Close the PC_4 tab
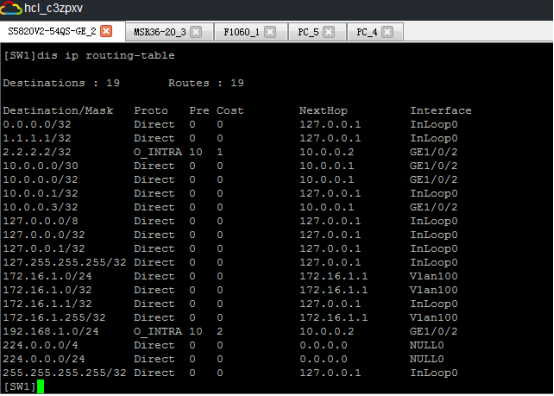 coord(387,32)
